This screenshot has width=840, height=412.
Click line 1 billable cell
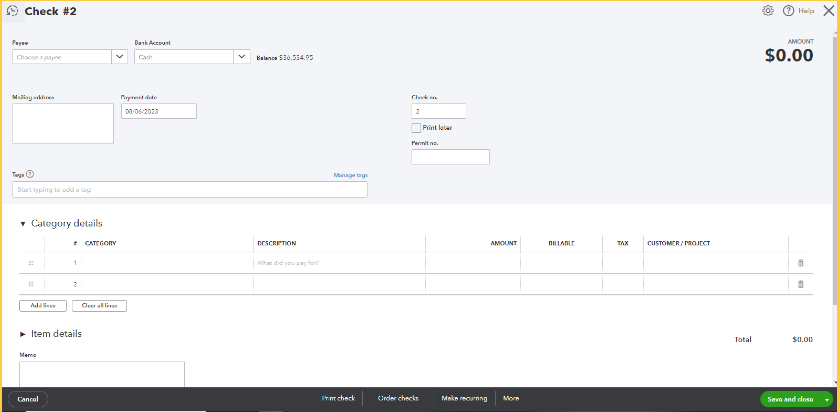[561, 263]
